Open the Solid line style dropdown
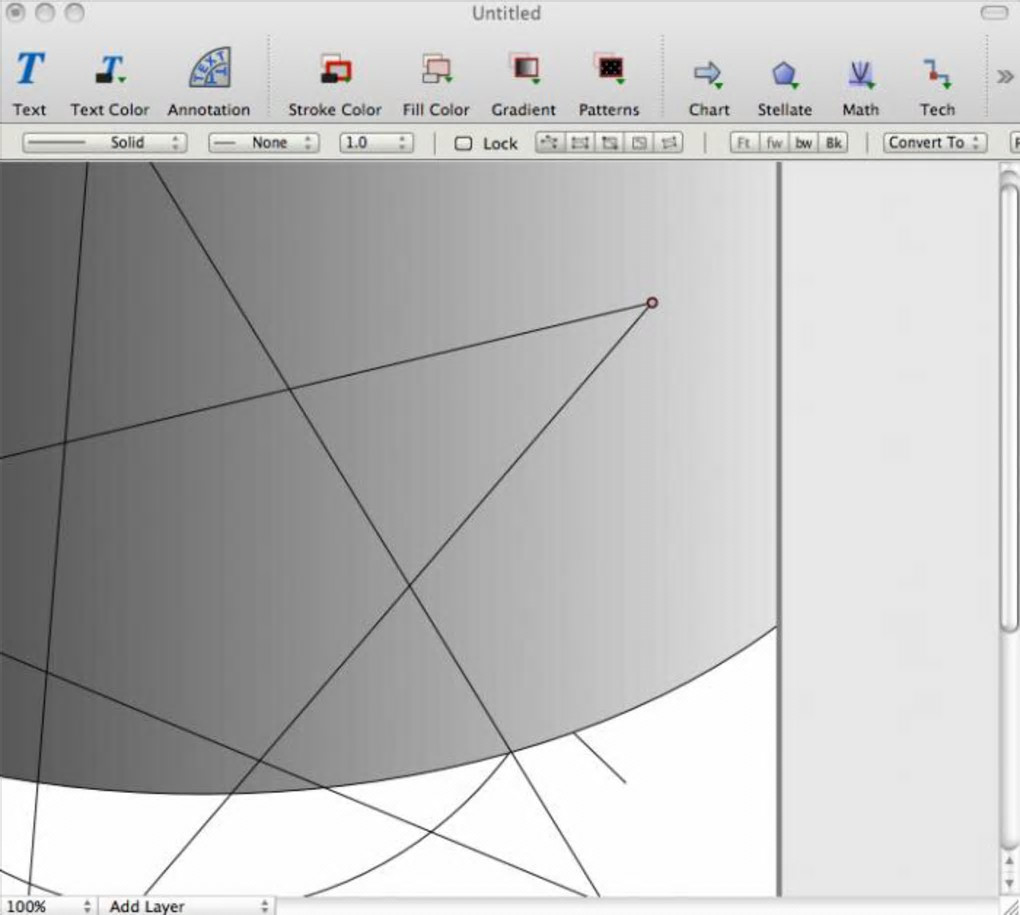1020x915 pixels. 105,143
